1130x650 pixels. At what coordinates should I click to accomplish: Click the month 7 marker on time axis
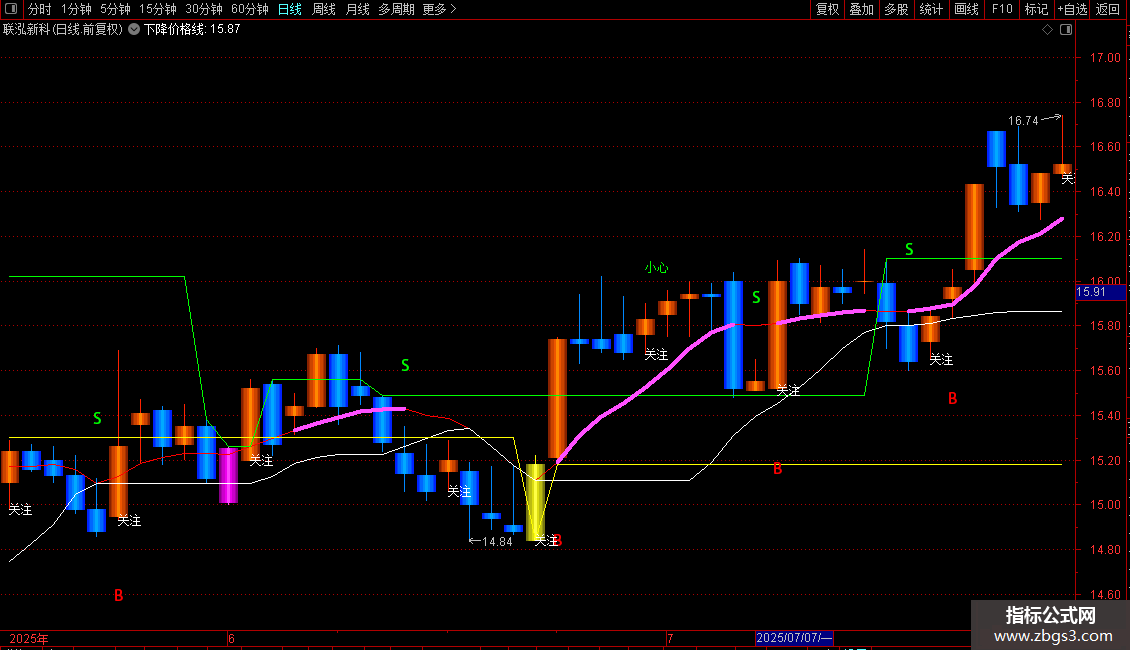[669, 638]
